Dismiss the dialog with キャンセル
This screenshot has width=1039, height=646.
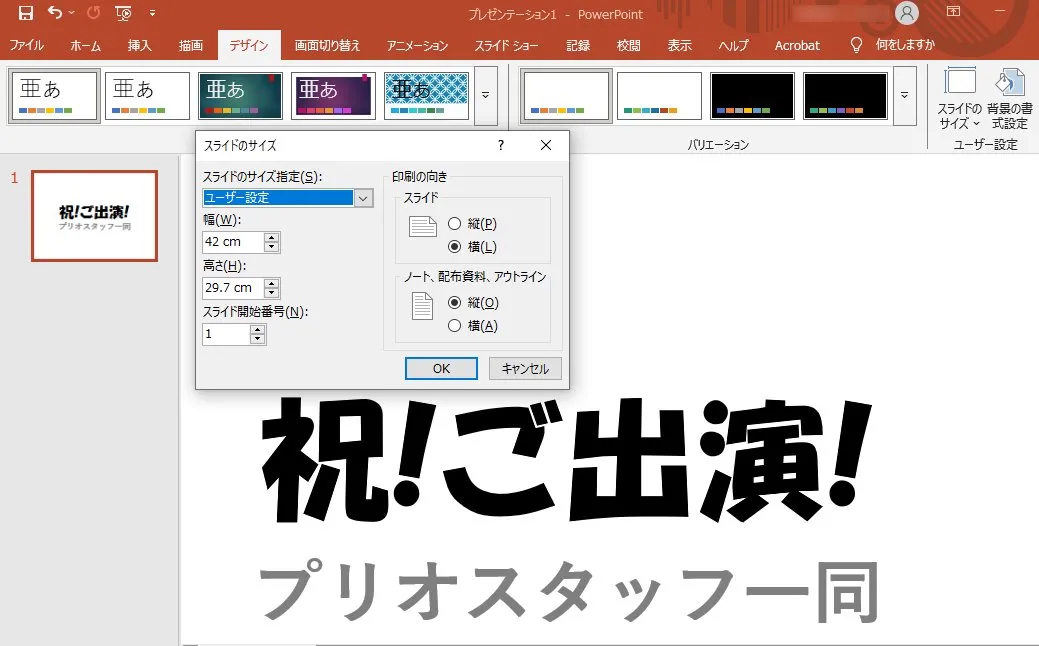click(x=524, y=368)
